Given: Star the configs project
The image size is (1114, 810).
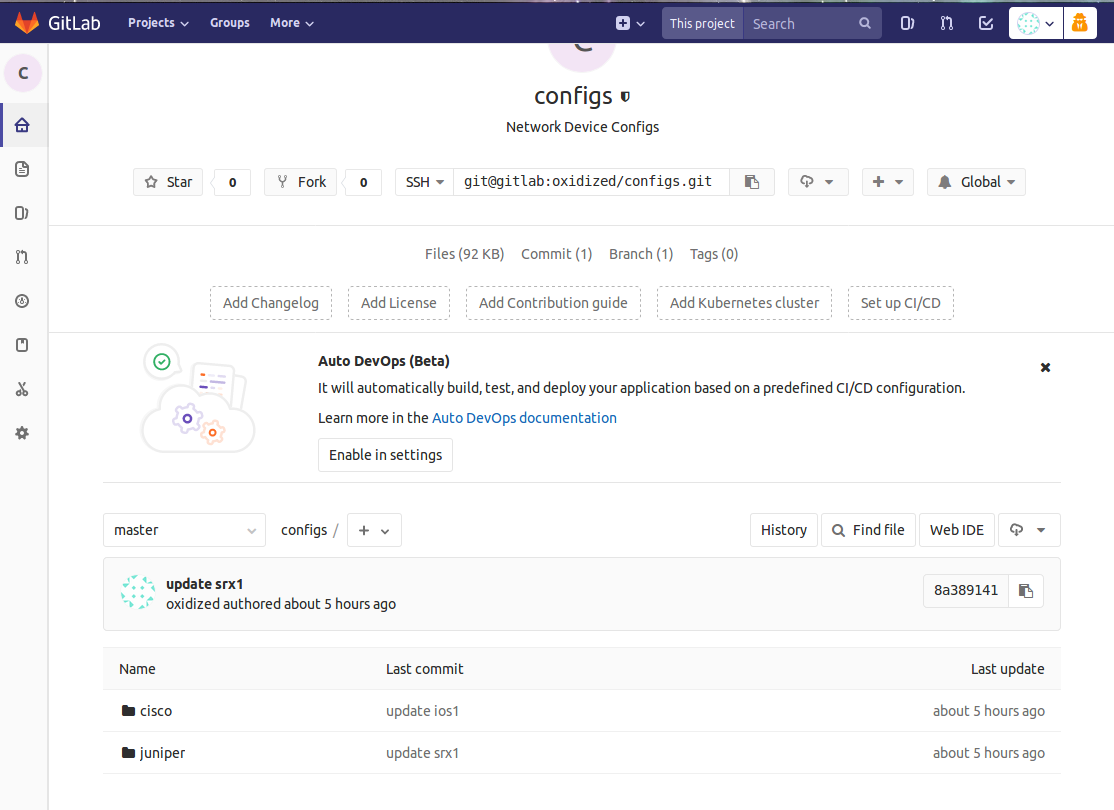Looking at the screenshot, I should 168,182.
